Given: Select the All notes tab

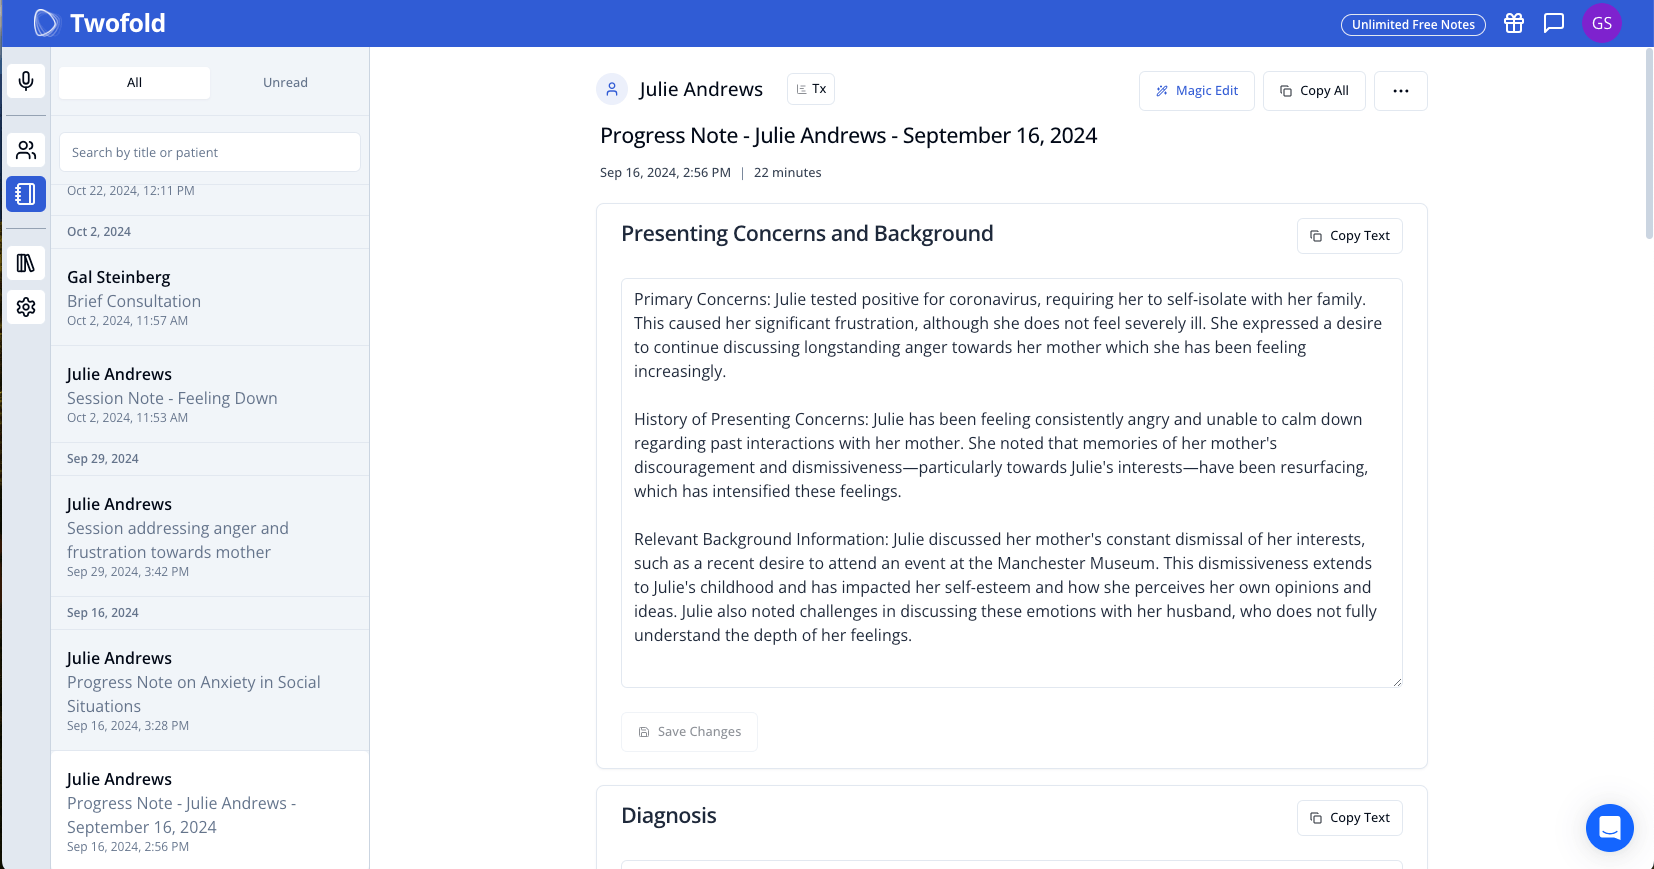Looking at the screenshot, I should point(134,83).
